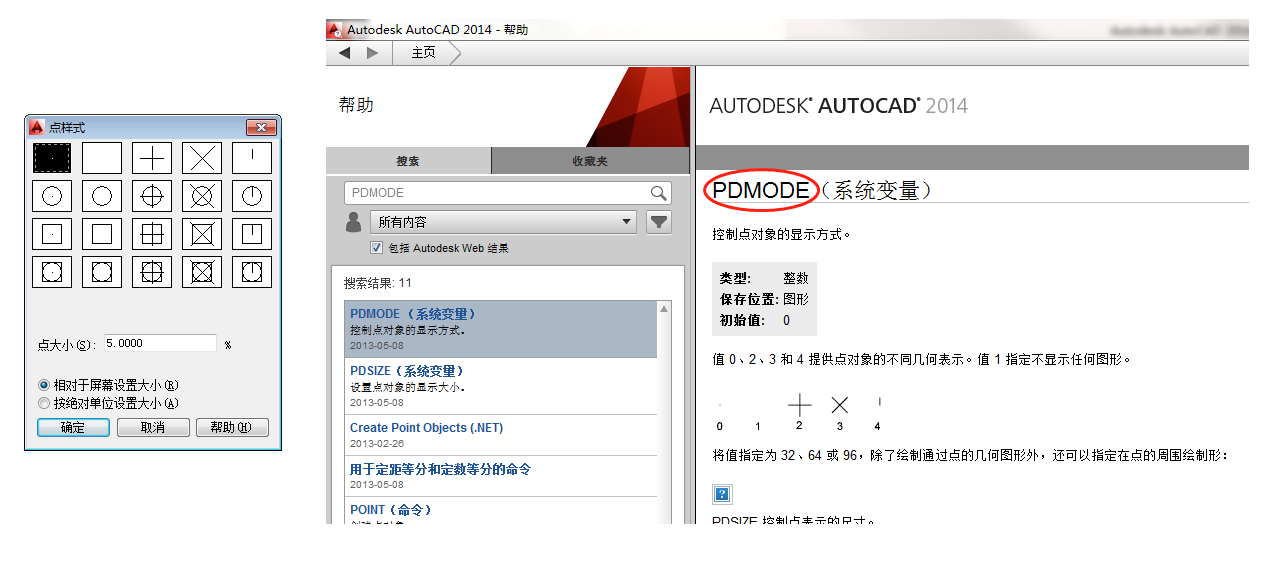Select the blank (no display) point style

point(102,158)
